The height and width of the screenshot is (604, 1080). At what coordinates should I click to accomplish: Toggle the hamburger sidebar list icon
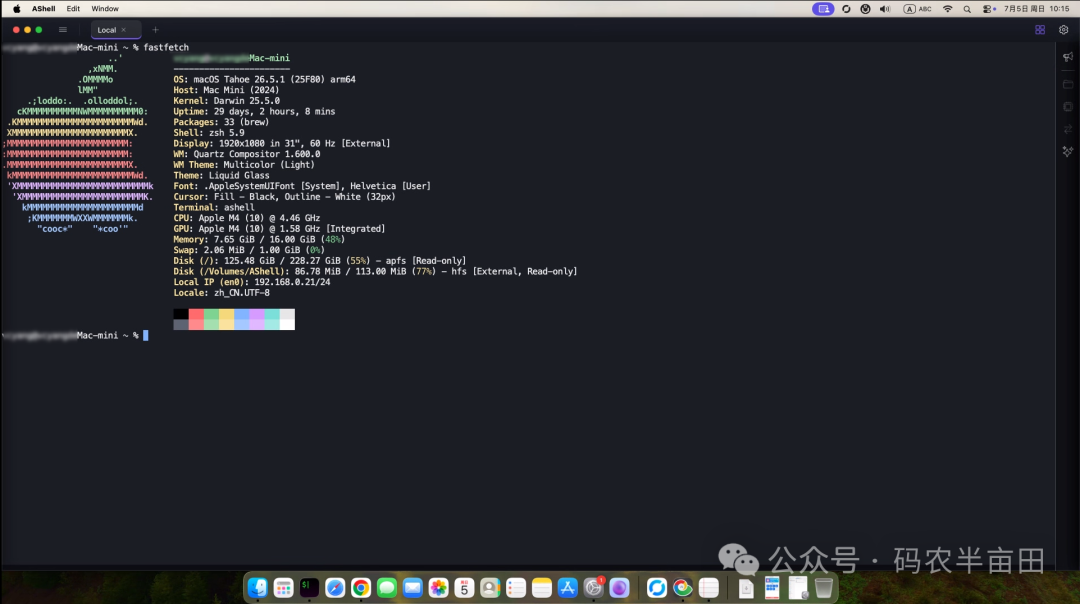pyautogui.click(x=63, y=30)
